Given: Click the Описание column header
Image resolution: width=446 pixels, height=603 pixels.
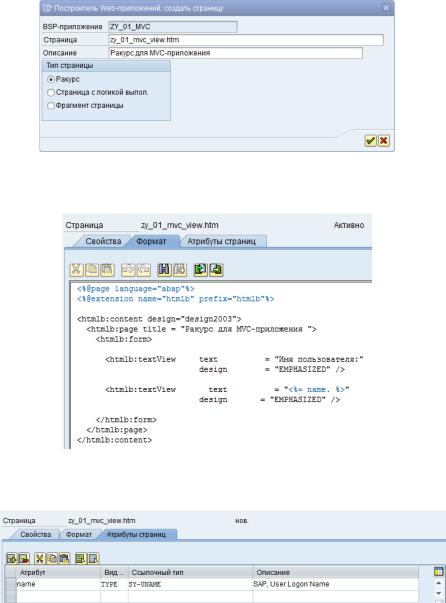Looking at the screenshot, I should coord(335,572).
